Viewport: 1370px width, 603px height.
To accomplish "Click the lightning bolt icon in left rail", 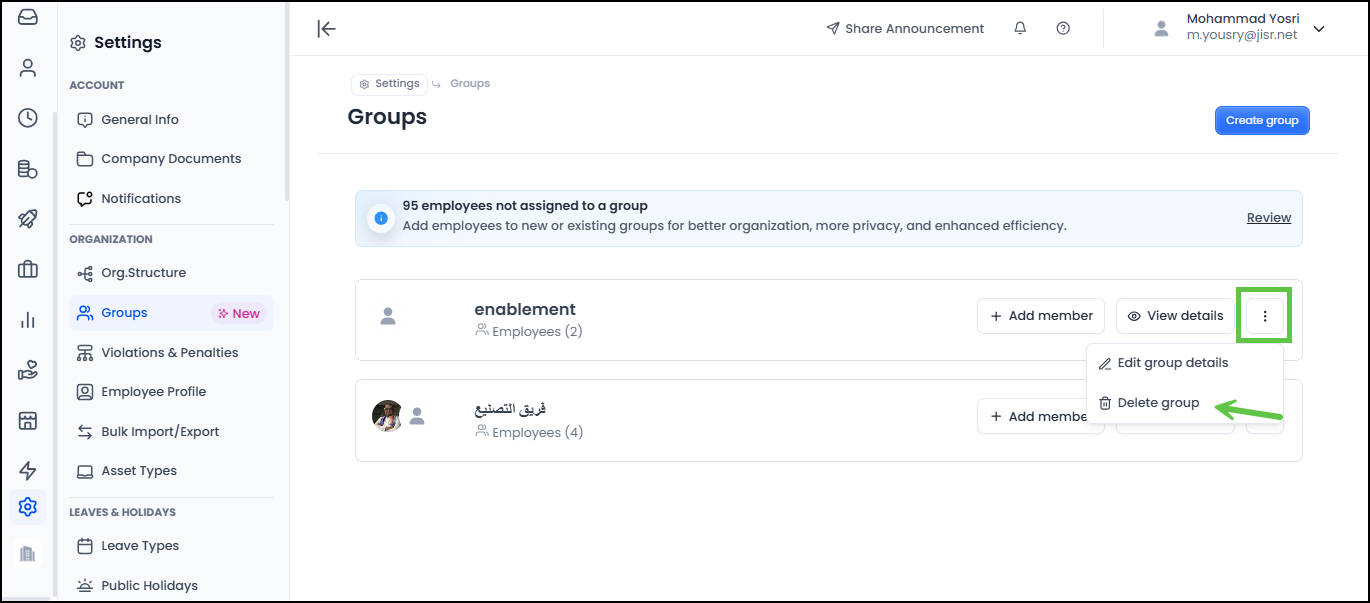I will click(x=28, y=471).
